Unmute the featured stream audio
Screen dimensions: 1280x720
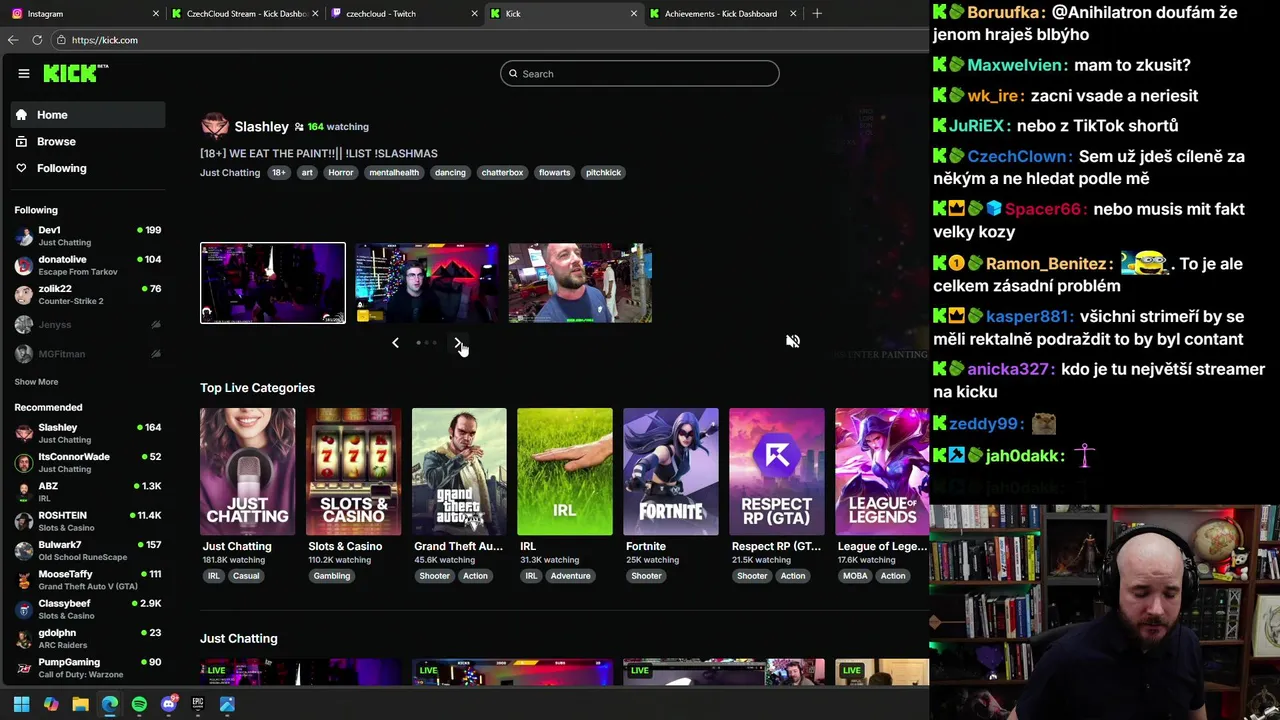(x=793, y=341)
